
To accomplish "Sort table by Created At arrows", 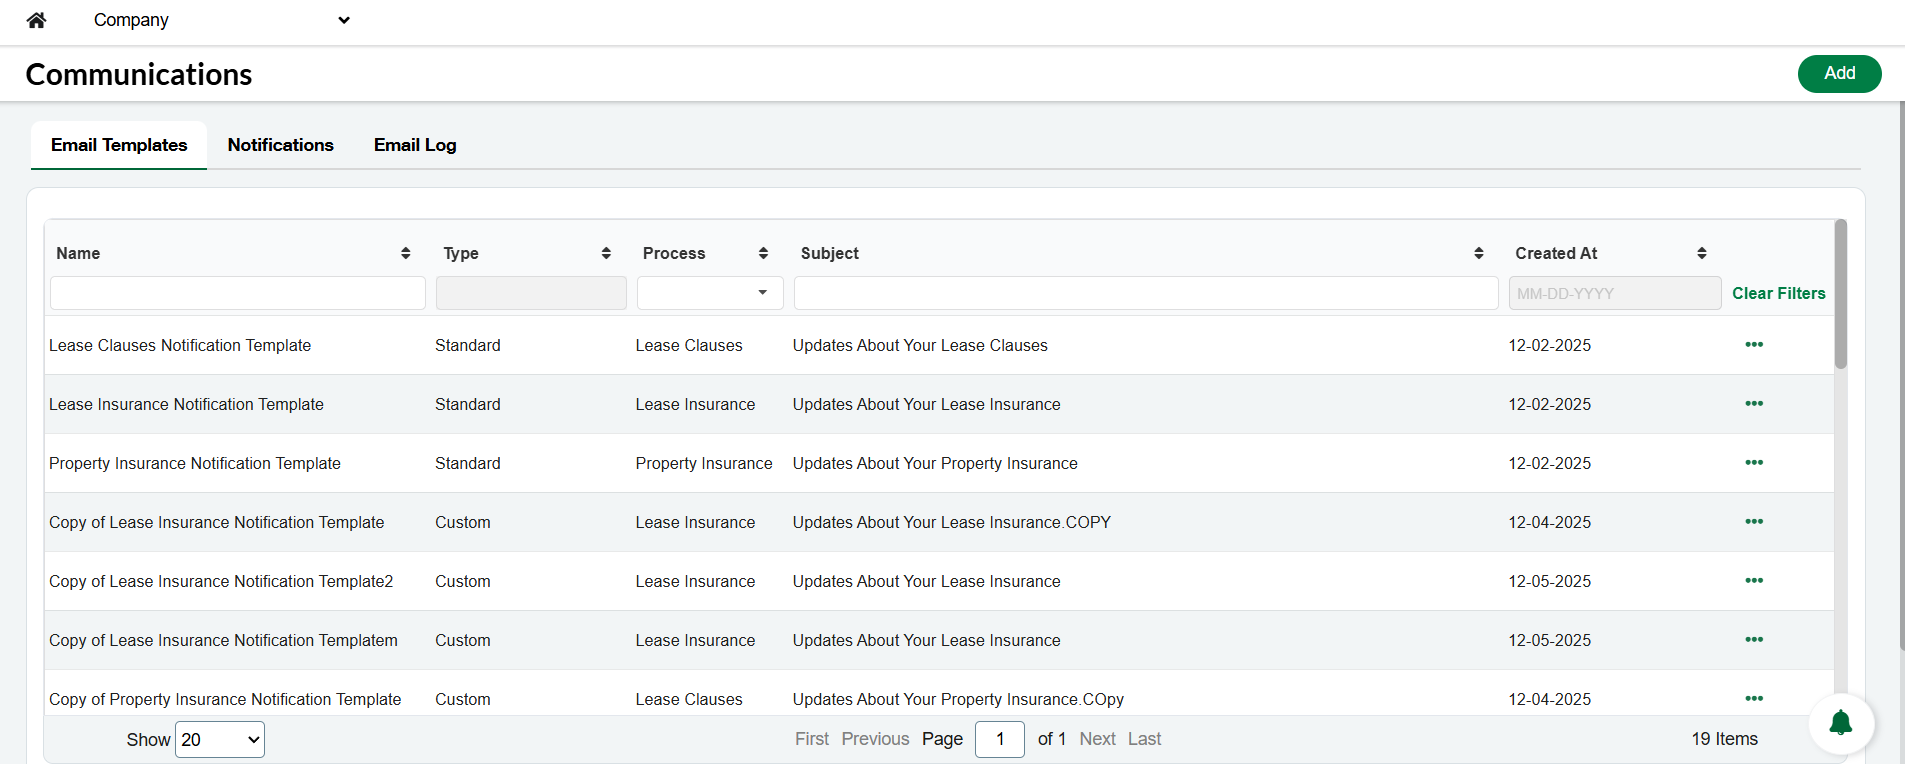I will coord(1701,253).
